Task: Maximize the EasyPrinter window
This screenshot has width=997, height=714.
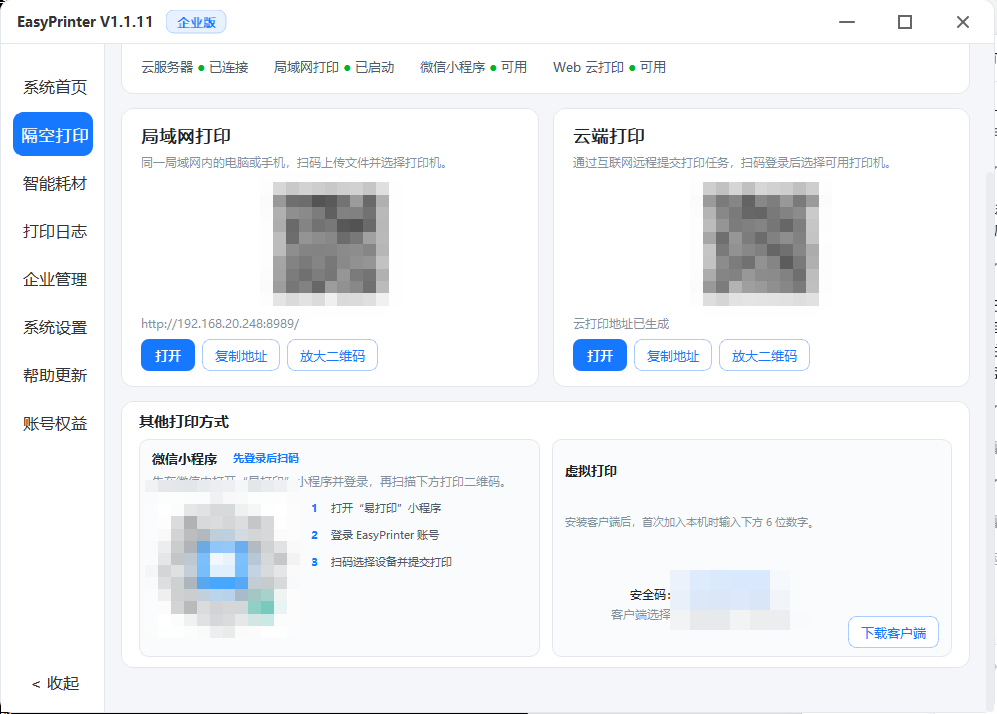Action: 905,22
